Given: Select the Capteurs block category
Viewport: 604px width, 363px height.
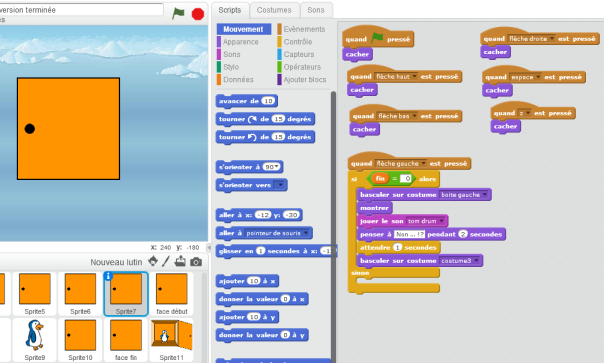Looking at the screenshot, I should tap(299, 54).
